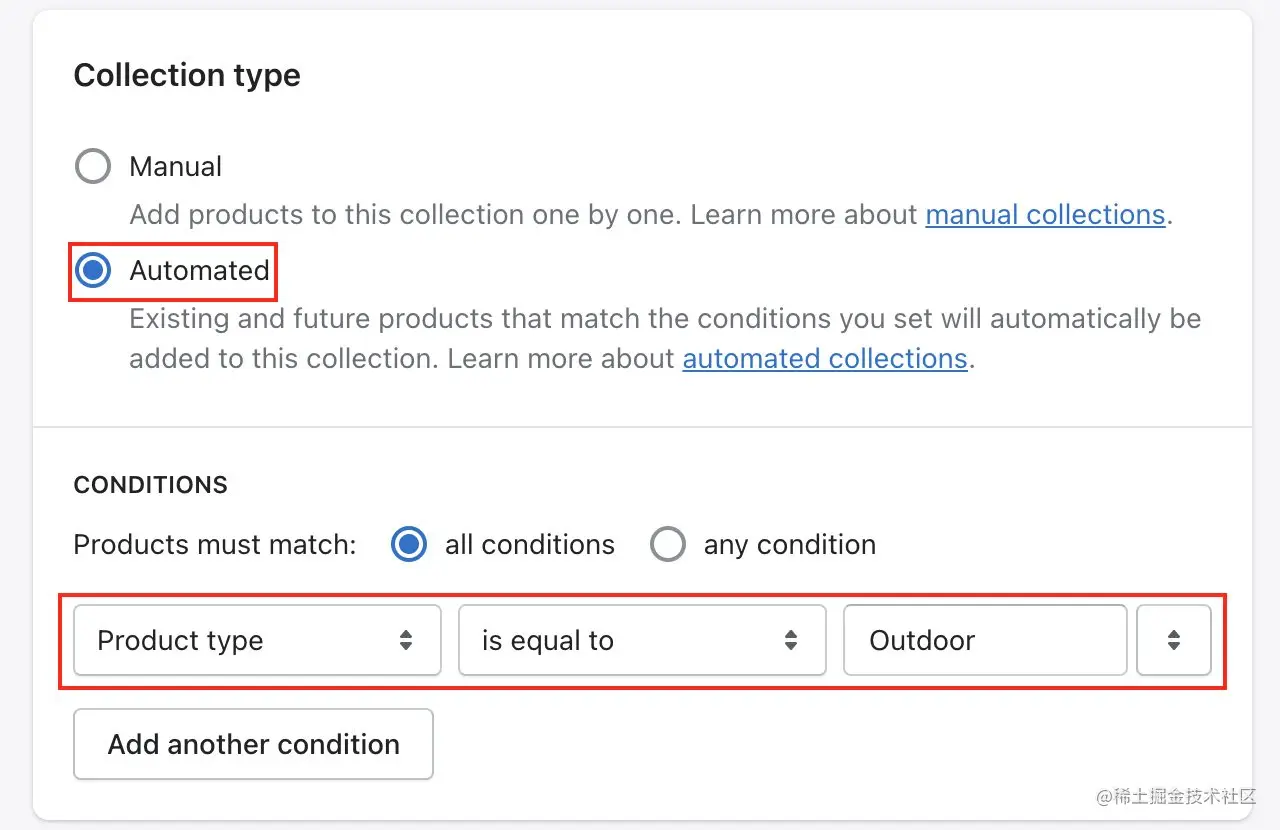This screenshot has width=1280, height=830.
Task: Click the arrow icon inside 'is equal to' select
Action: click(791, 640)
